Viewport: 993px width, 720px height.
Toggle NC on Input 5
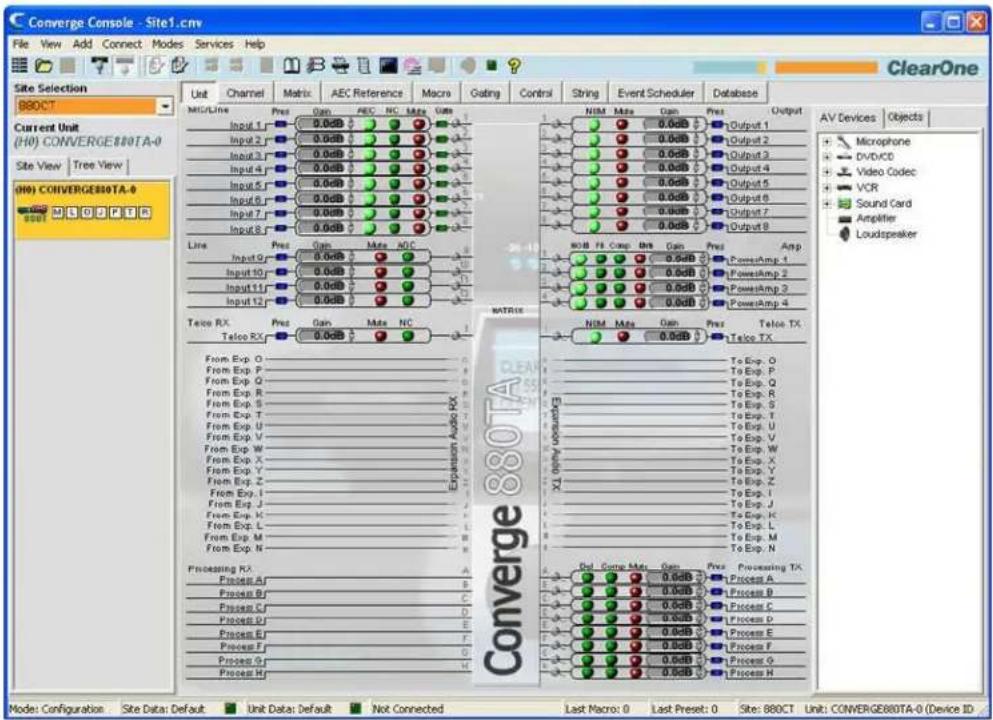(x=395, y=184)
